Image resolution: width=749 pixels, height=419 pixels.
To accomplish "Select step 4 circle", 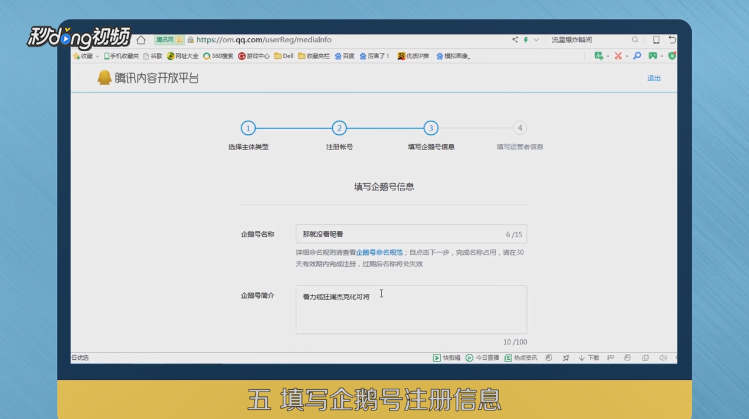I will [520, 128].
